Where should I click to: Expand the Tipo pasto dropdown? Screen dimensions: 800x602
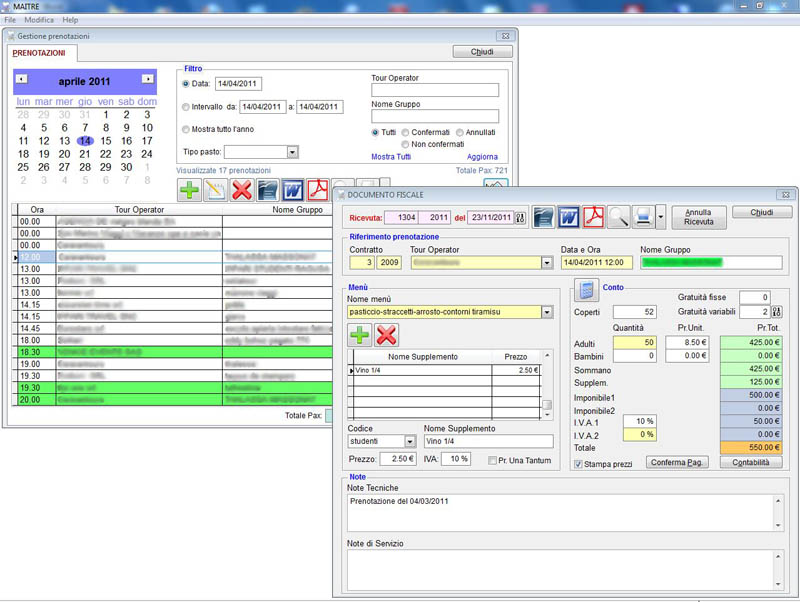click(293, 152)
